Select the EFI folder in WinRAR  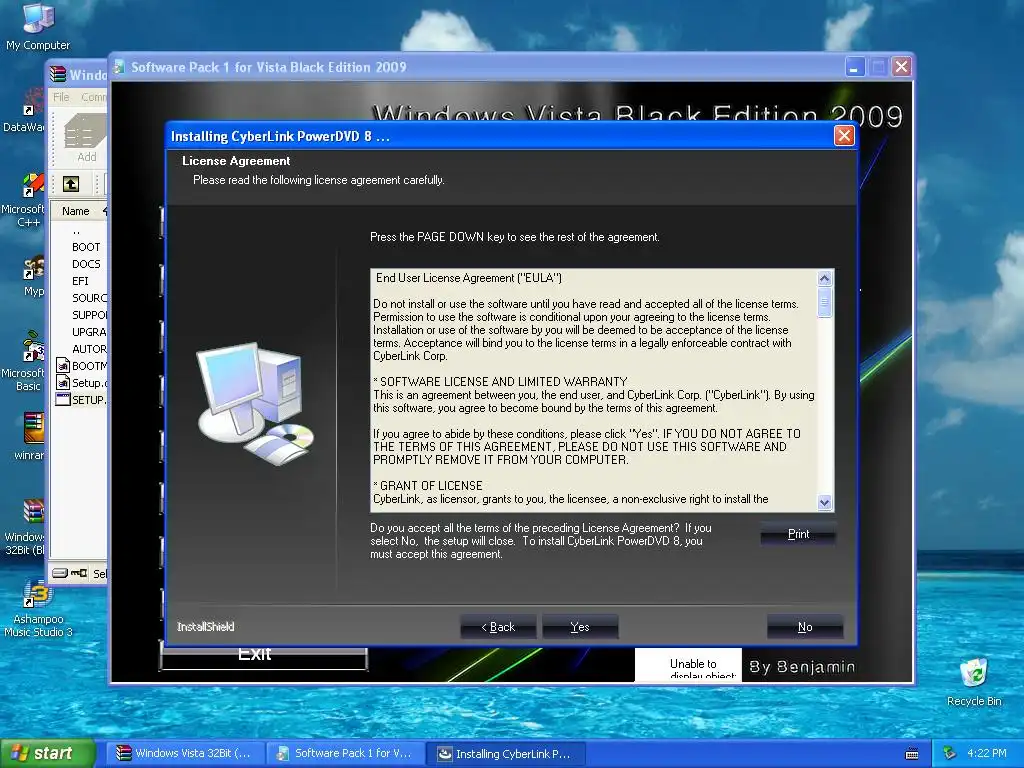(x=80, y=281)
